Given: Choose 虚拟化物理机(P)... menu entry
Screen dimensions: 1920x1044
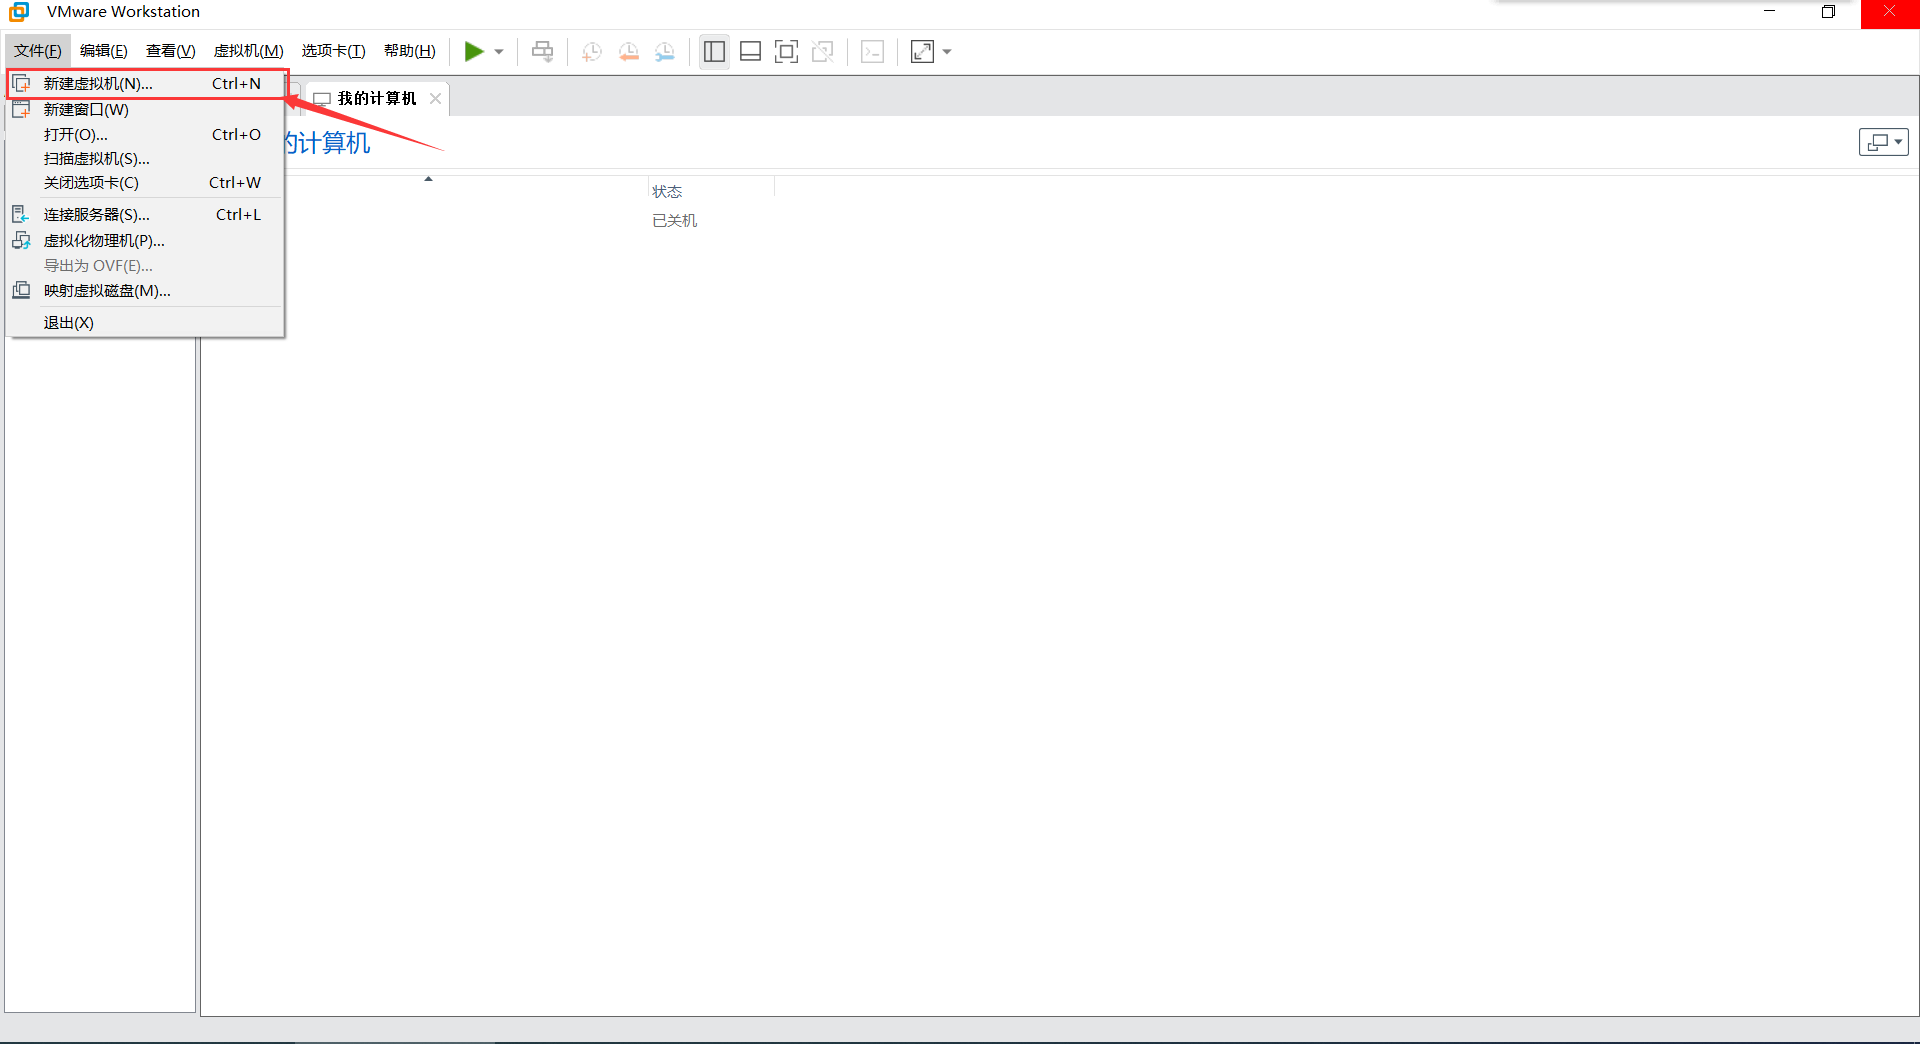Looking at the screenshot, I should [x=147, y=241].
